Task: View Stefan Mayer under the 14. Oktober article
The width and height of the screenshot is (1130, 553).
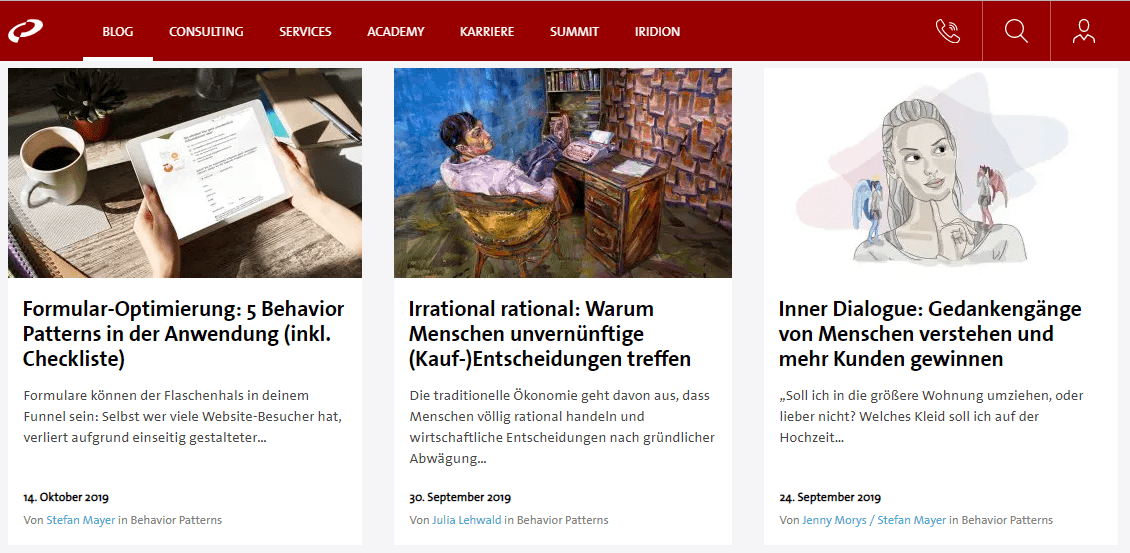Action: 81,520
